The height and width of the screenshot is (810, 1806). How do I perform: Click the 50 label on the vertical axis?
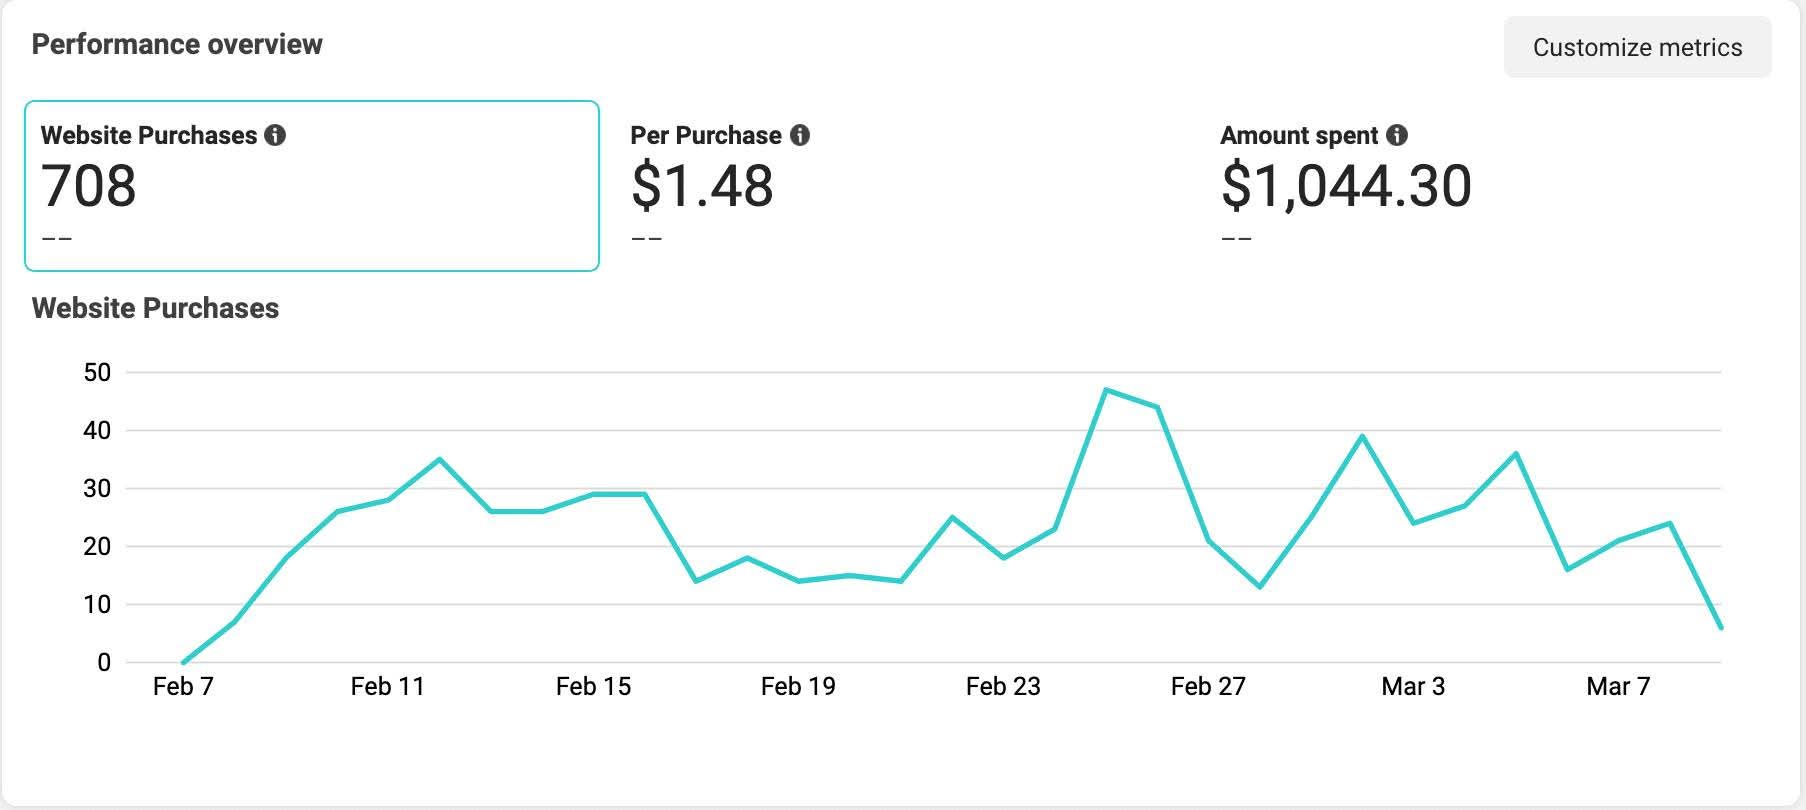click(x=97, y=373)
